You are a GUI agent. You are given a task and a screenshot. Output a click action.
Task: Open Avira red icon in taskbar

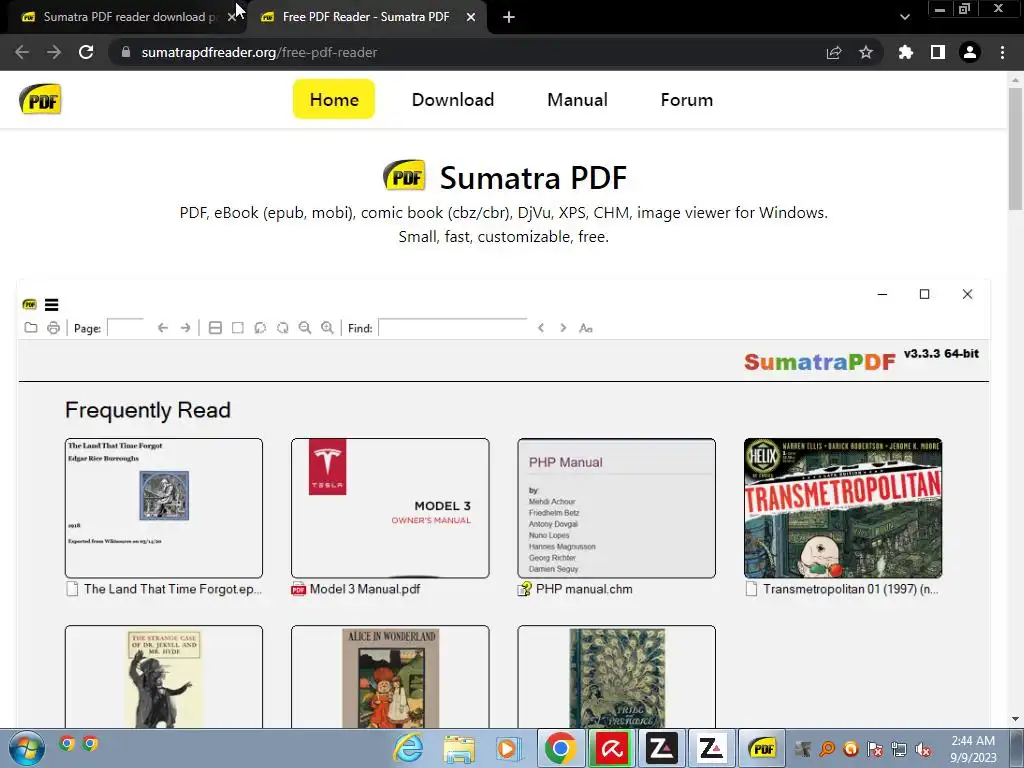point(611,748)
